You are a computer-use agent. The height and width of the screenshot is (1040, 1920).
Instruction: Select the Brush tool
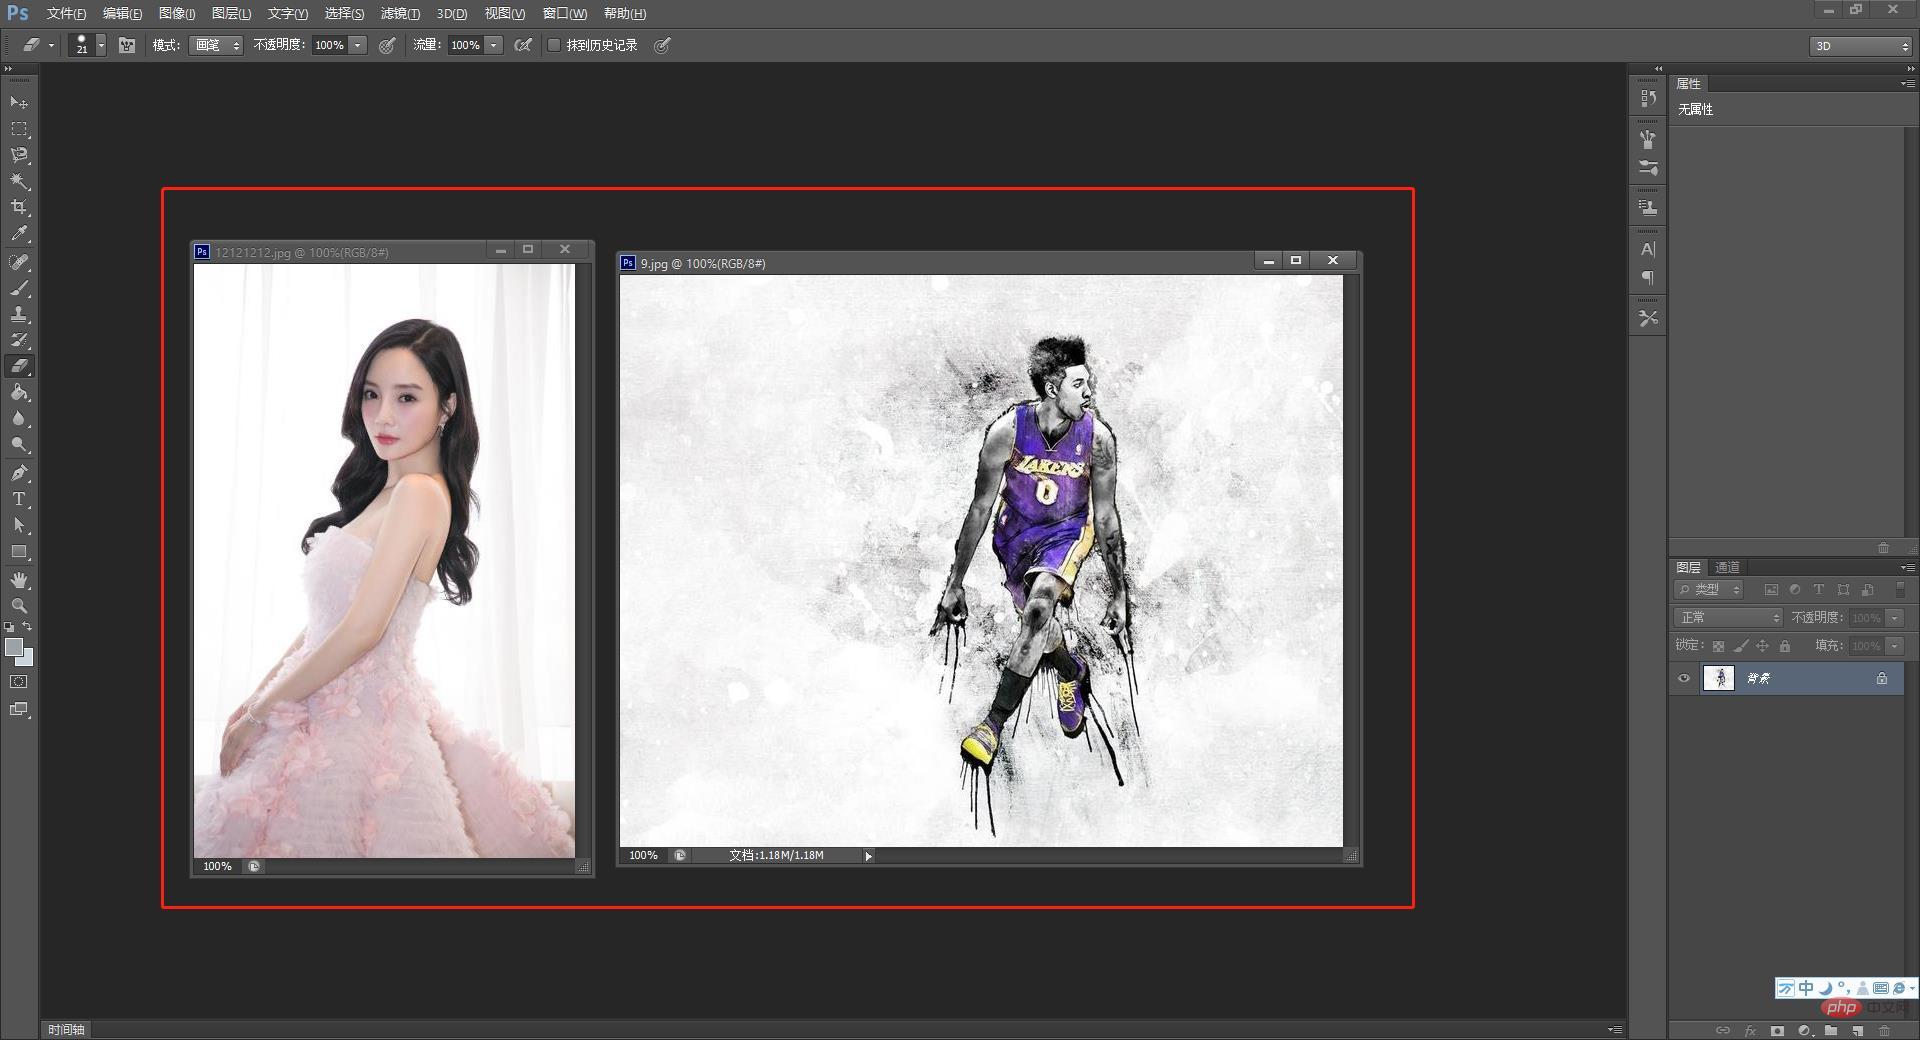(19, 288)
